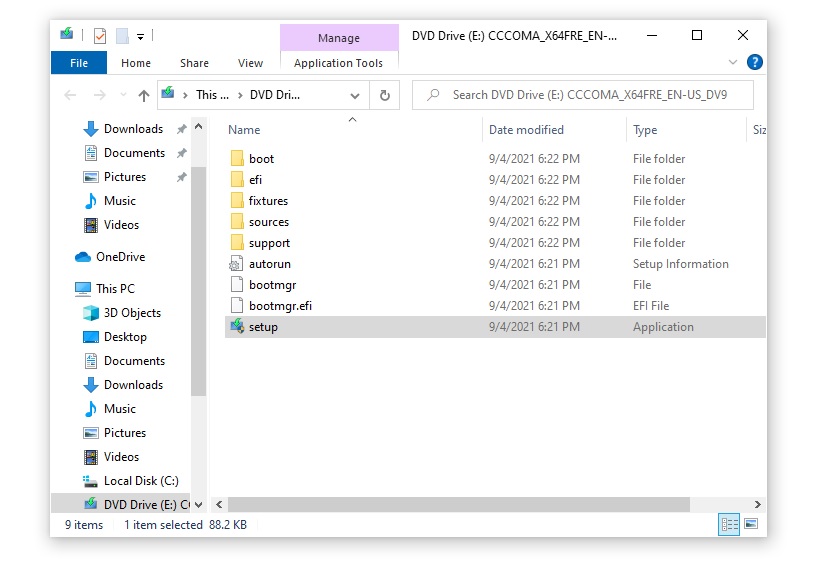The height and width of the screenshot is (572, 813).
Task: Click the DVD drive icon in title bar
Action: pos(67,34)
